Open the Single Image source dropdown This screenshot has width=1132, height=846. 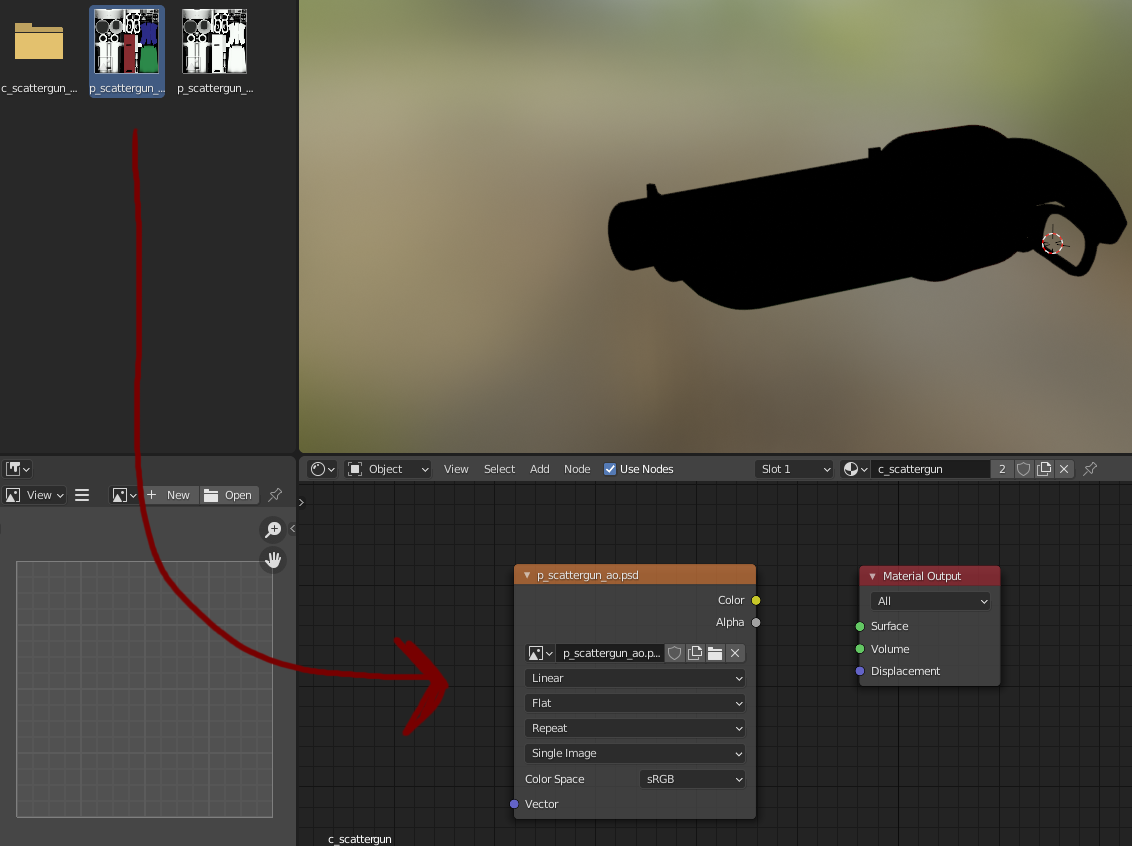click(635, 754)
